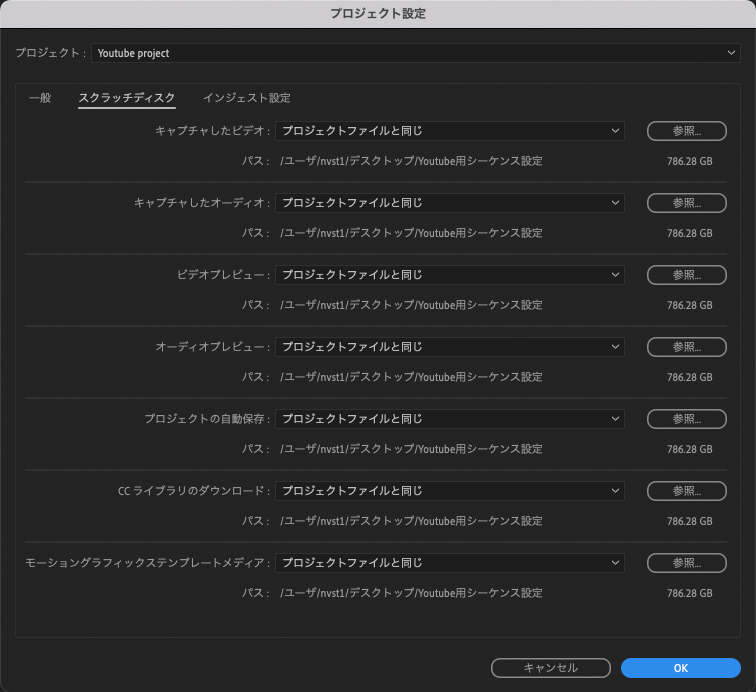Click the path text under プロジェクトの自動保存

411,449
